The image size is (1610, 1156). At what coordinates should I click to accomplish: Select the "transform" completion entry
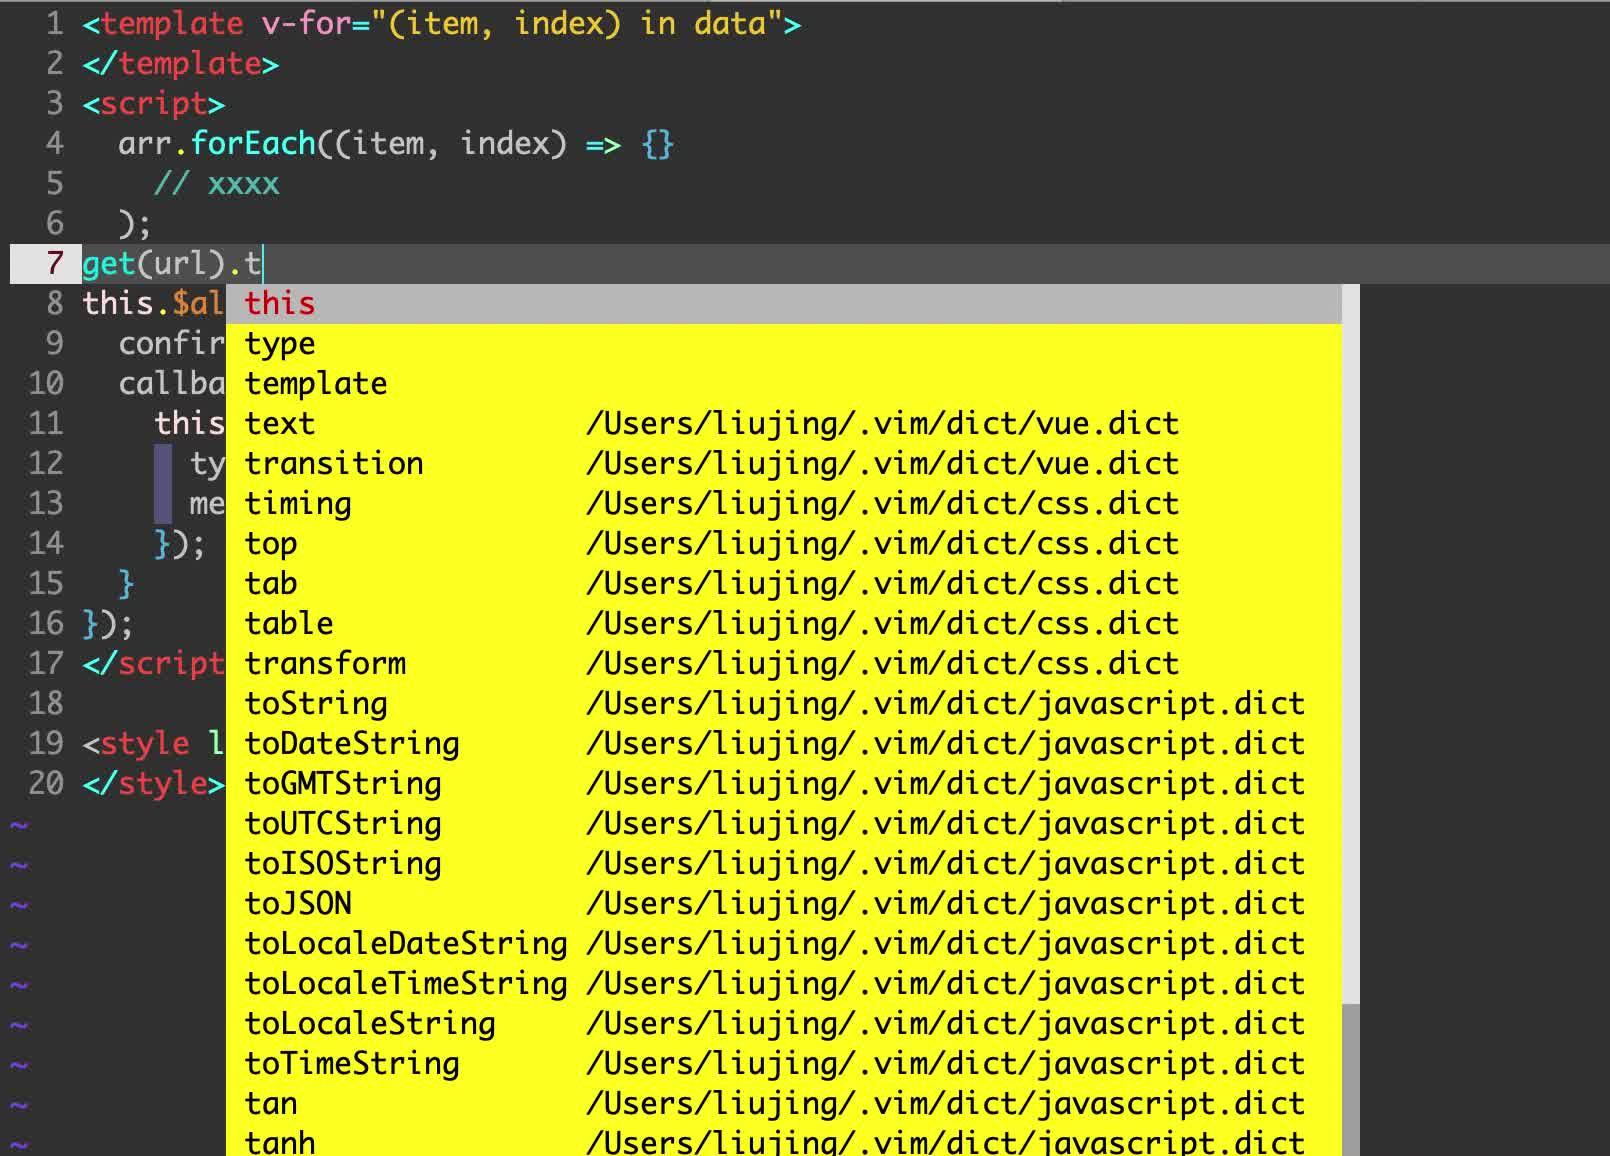(x=325, y=663)
